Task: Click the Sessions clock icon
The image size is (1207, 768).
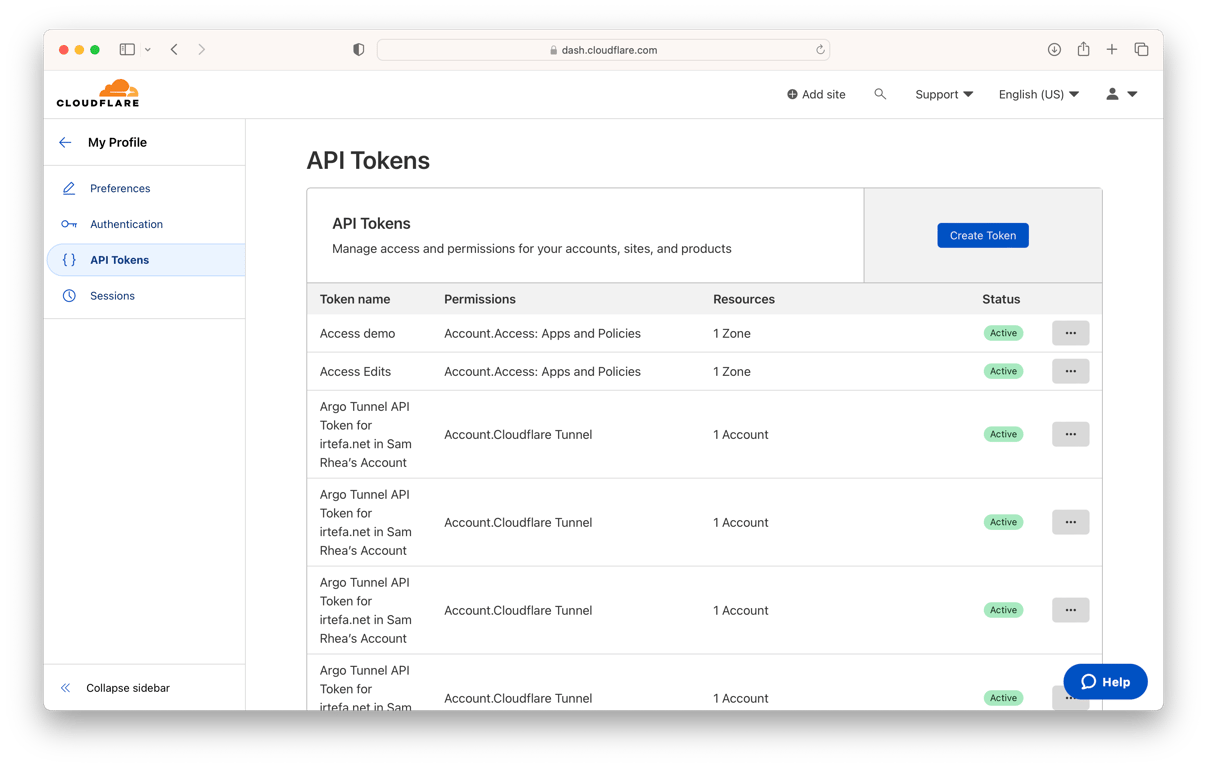Action: point(68,295)
